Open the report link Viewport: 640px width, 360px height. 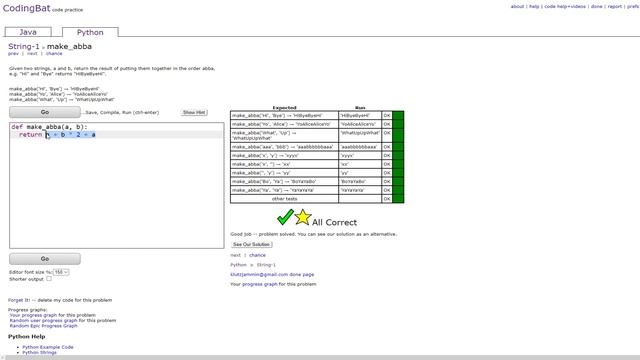(615, 7)
